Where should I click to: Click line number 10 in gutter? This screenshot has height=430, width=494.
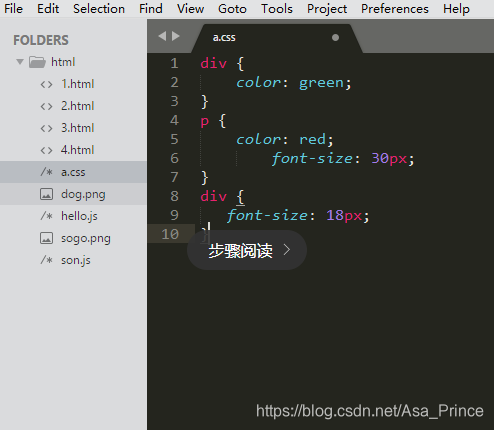[x=170, y=234]
